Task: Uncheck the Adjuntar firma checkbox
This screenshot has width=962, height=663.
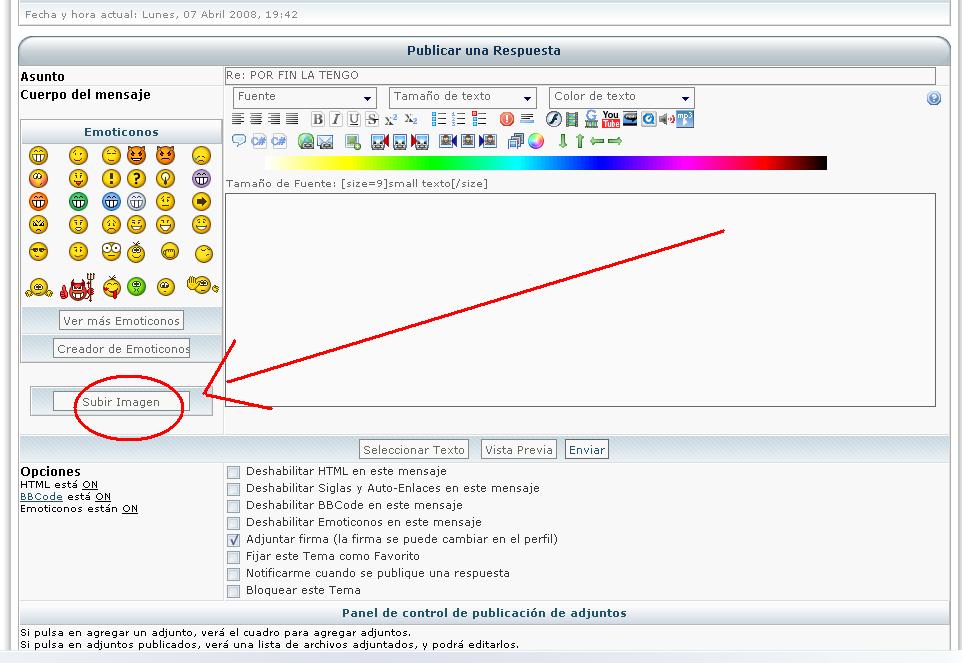Action: click(233, 540)
